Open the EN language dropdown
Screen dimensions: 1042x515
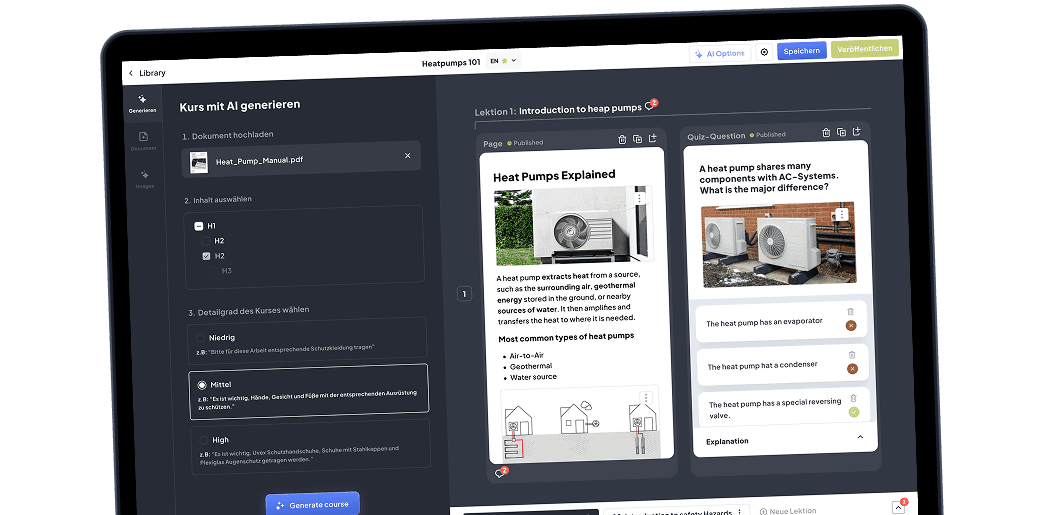(x=503, y=61)
